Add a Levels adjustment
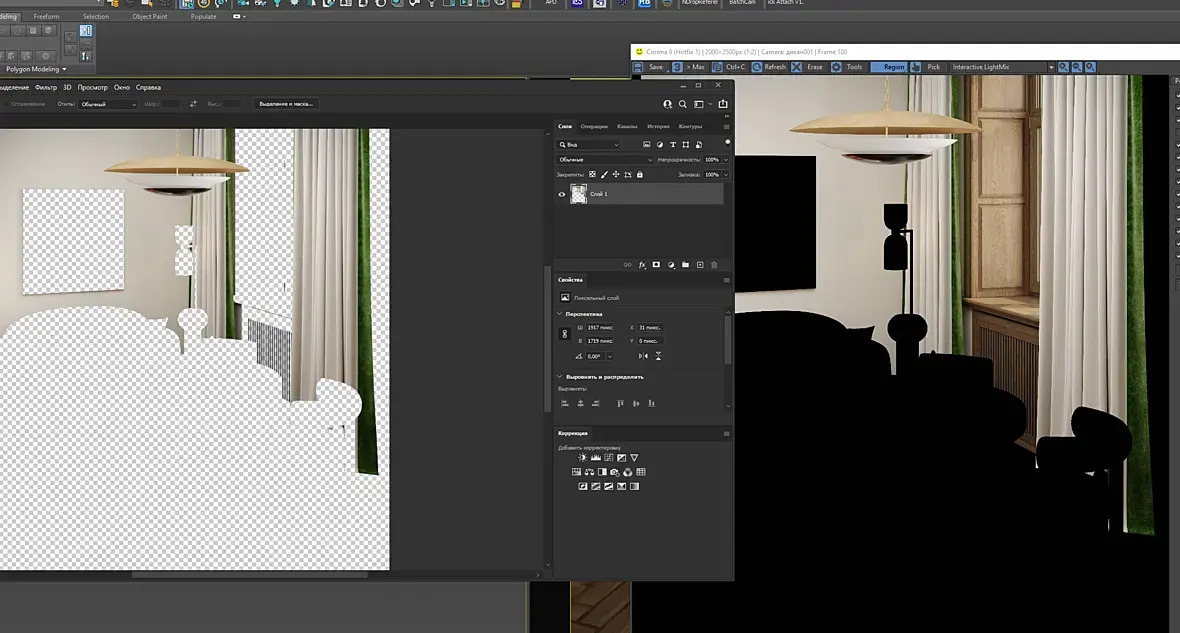Screen dimensions: 1180x633 pyautogui.click(x=595, y=458)
